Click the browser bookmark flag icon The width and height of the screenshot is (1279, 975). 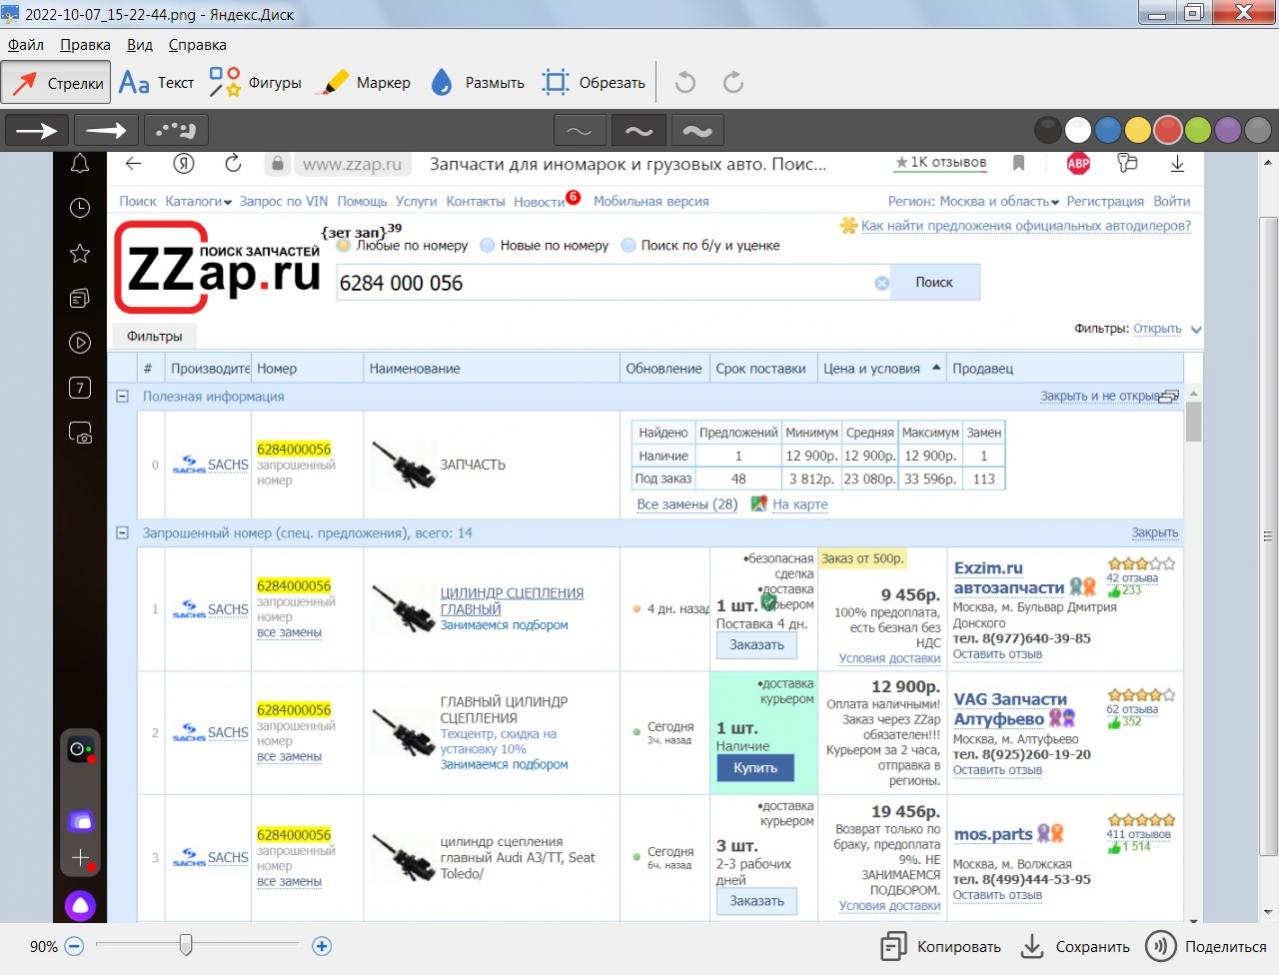tap(1019, 163)
